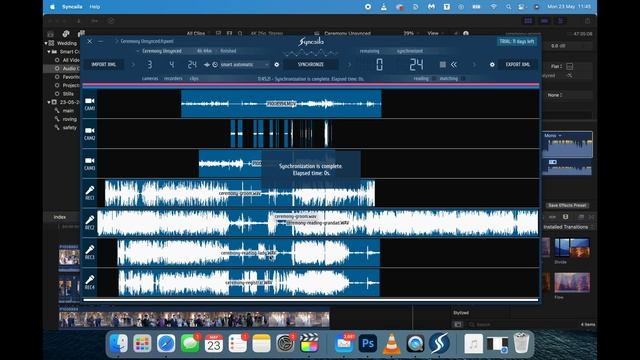Click the CAM1 camera track icon
640x360 pixels.
tap(90, 101)
